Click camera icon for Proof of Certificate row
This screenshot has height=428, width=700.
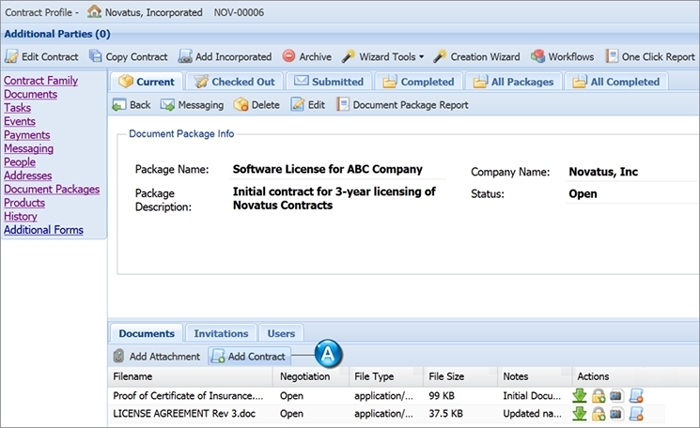617,396
